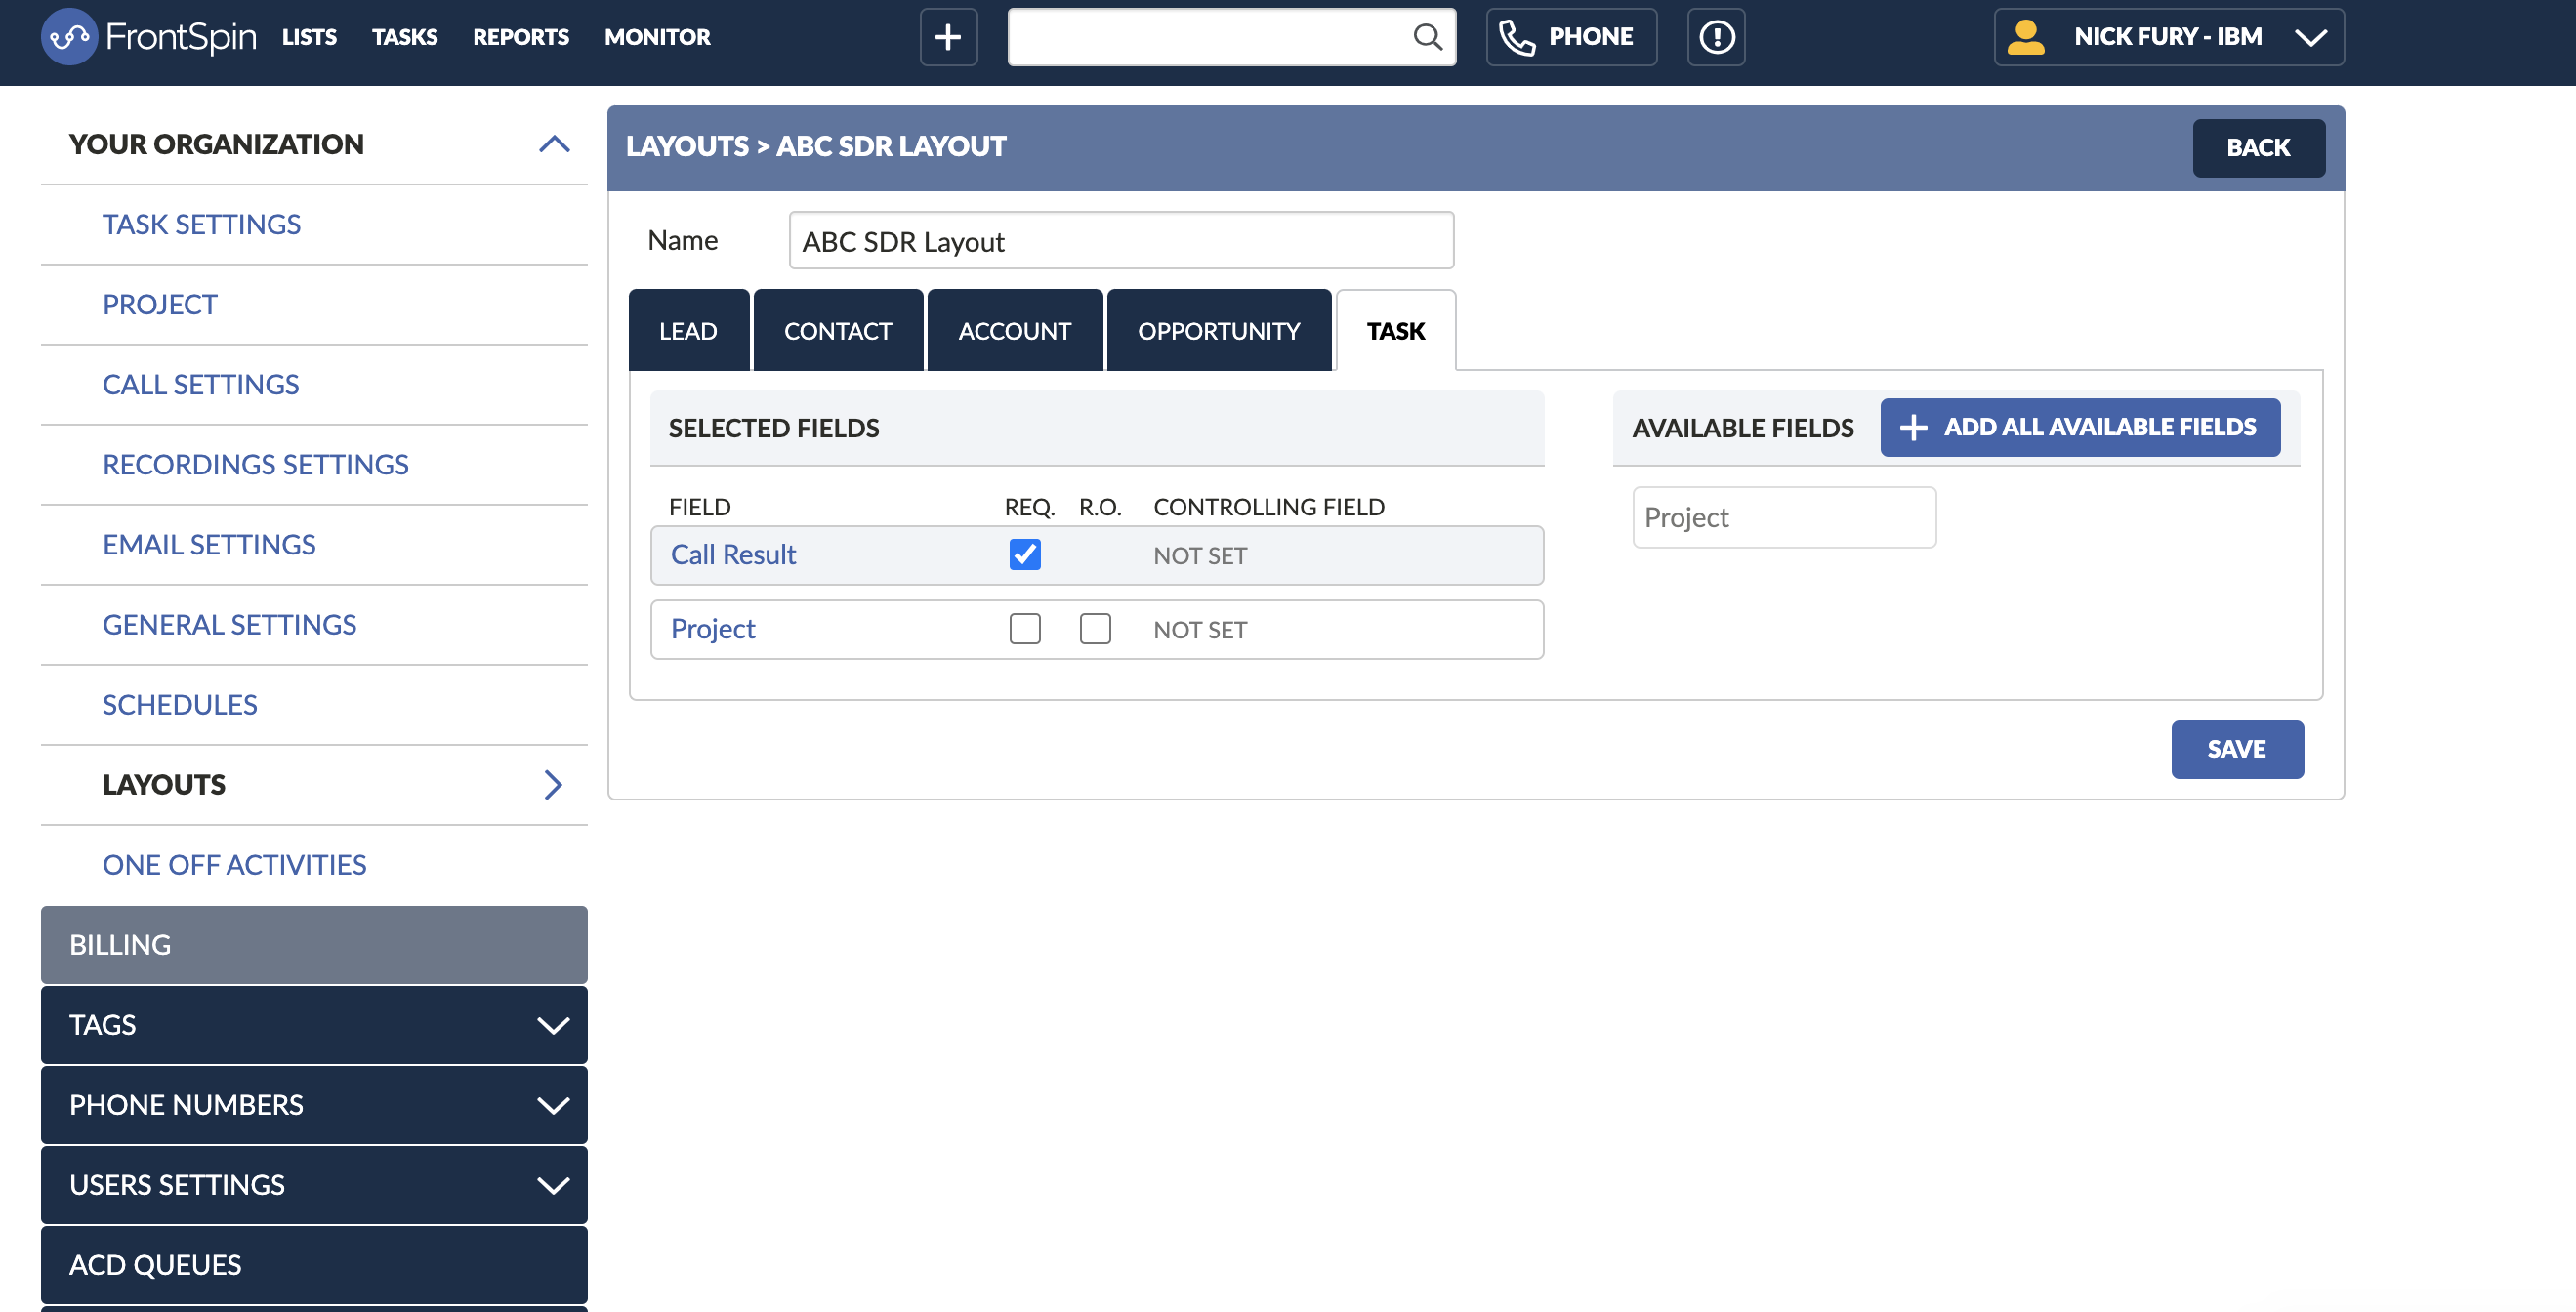Viewport: 2576px width, 1312px height.
Task: Click the exclamation alert icon
Action: pyautogui.click(x=1716, y=37)
